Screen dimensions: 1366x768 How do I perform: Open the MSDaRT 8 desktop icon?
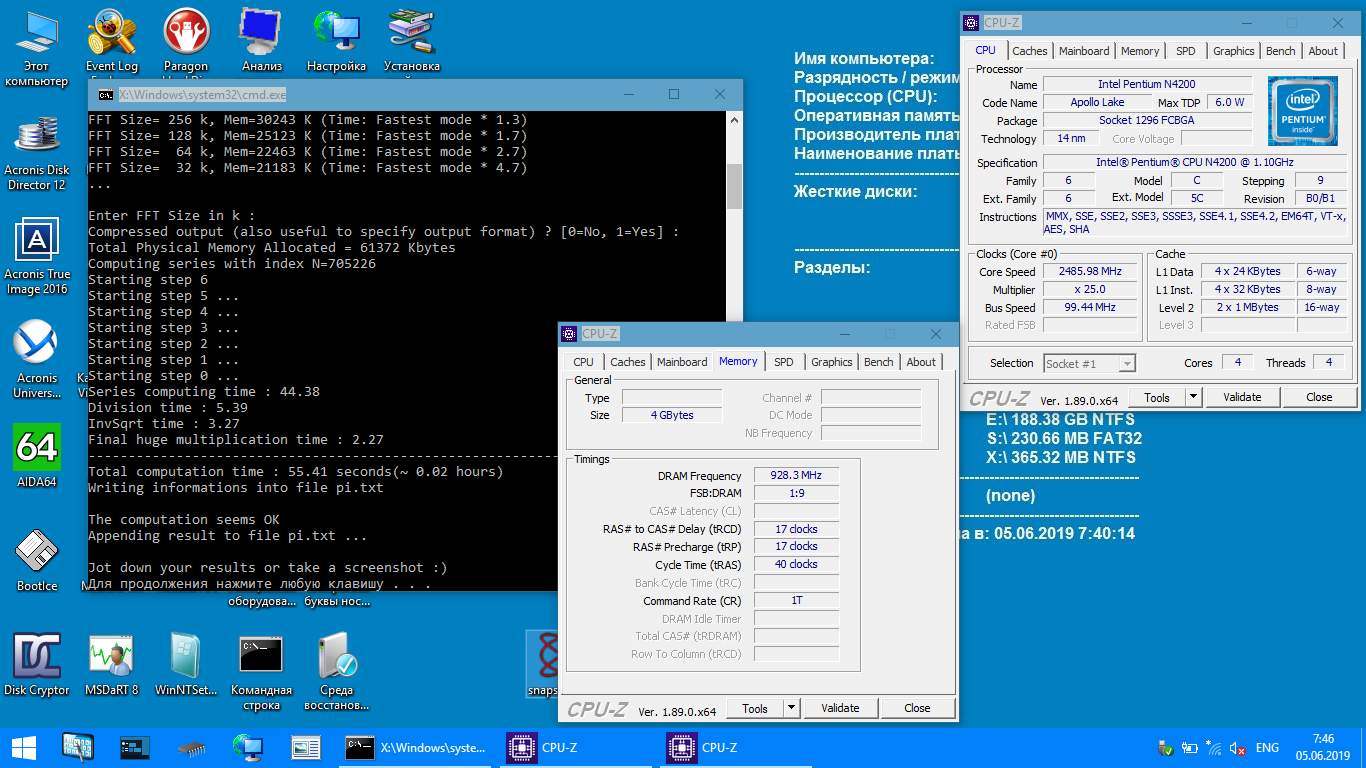pos(112,664)
